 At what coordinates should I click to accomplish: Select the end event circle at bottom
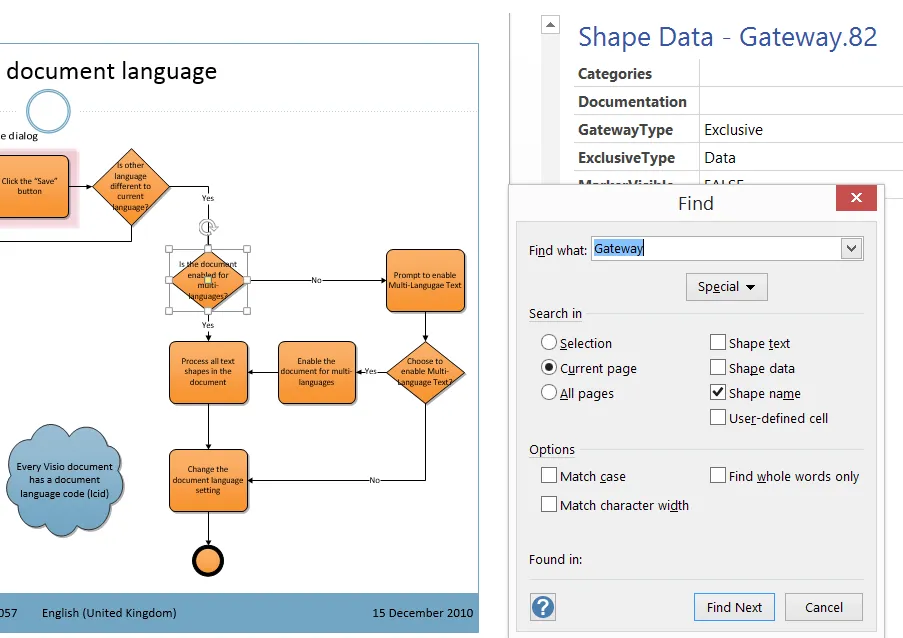[x=208, y=560]
